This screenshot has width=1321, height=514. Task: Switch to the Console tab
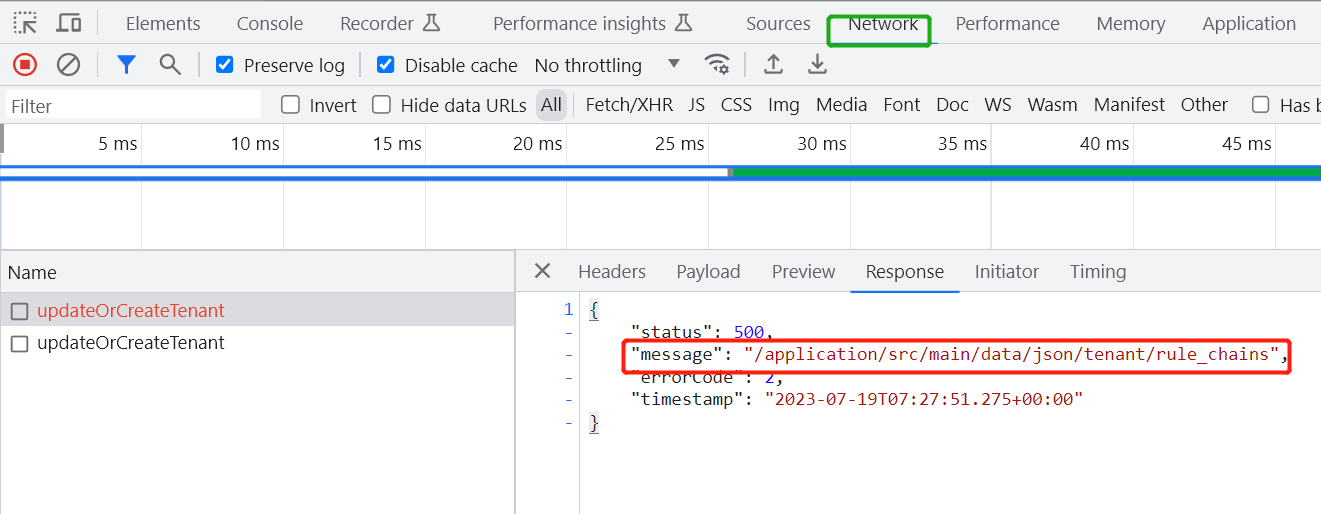tap(270, 24)
